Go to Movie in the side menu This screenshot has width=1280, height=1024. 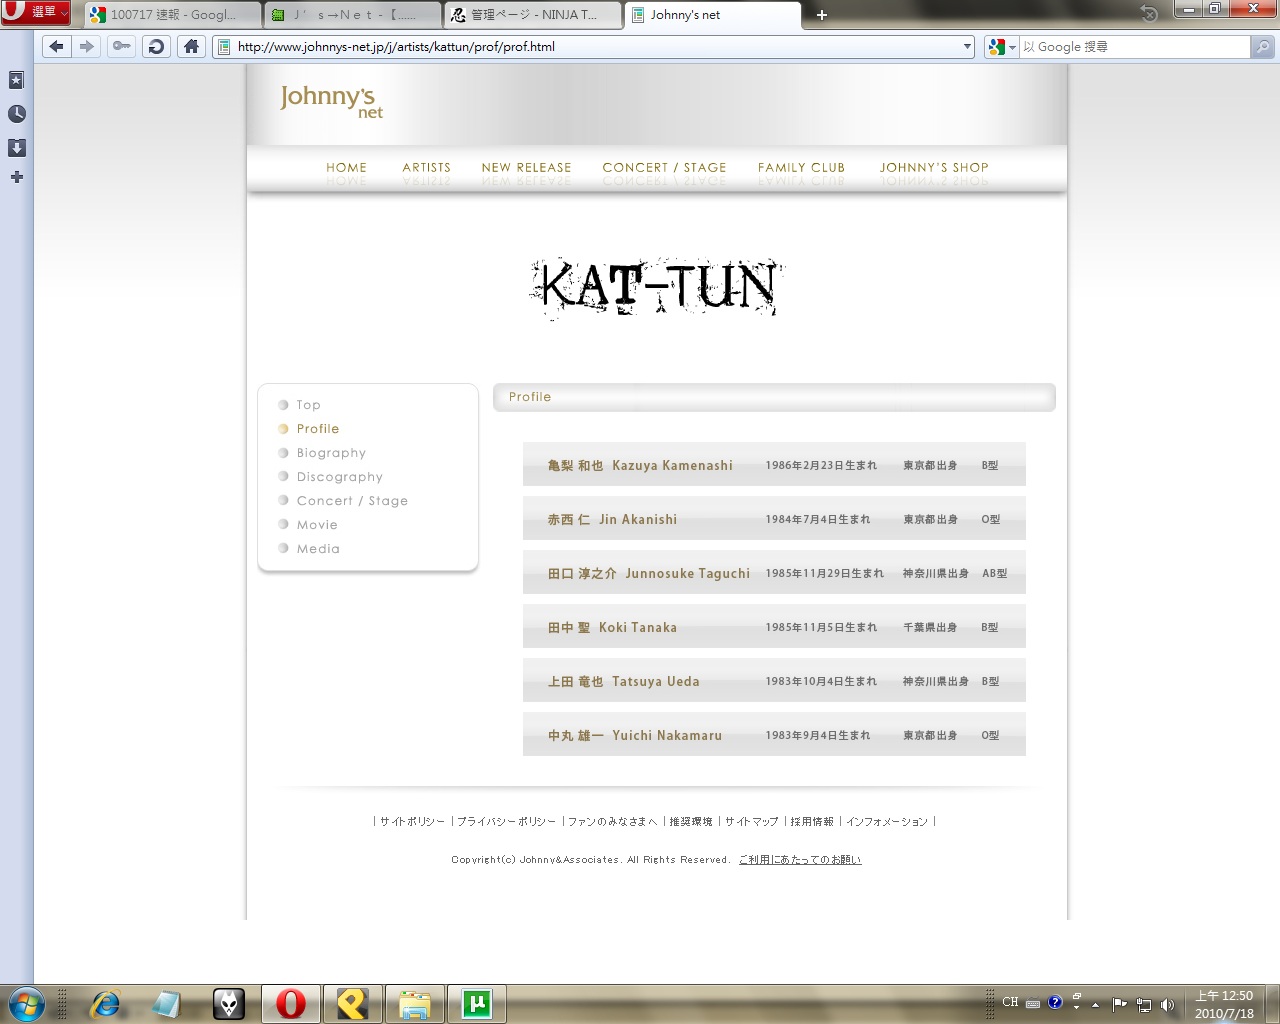pos(317,525)
